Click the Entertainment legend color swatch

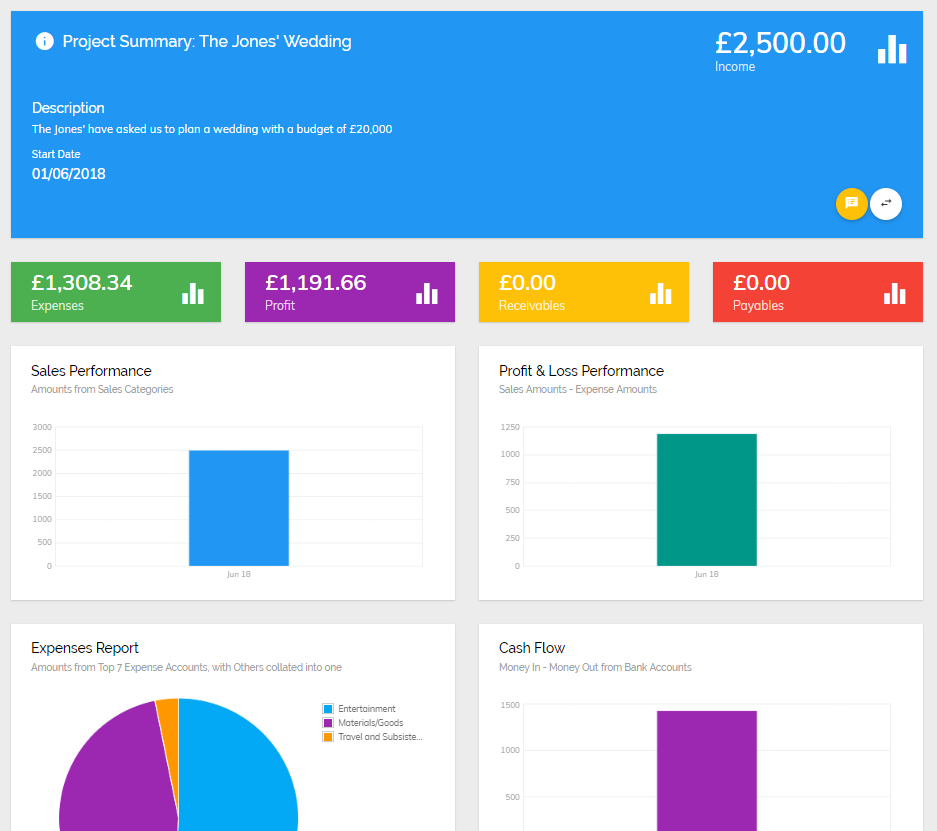pos(327,709)
